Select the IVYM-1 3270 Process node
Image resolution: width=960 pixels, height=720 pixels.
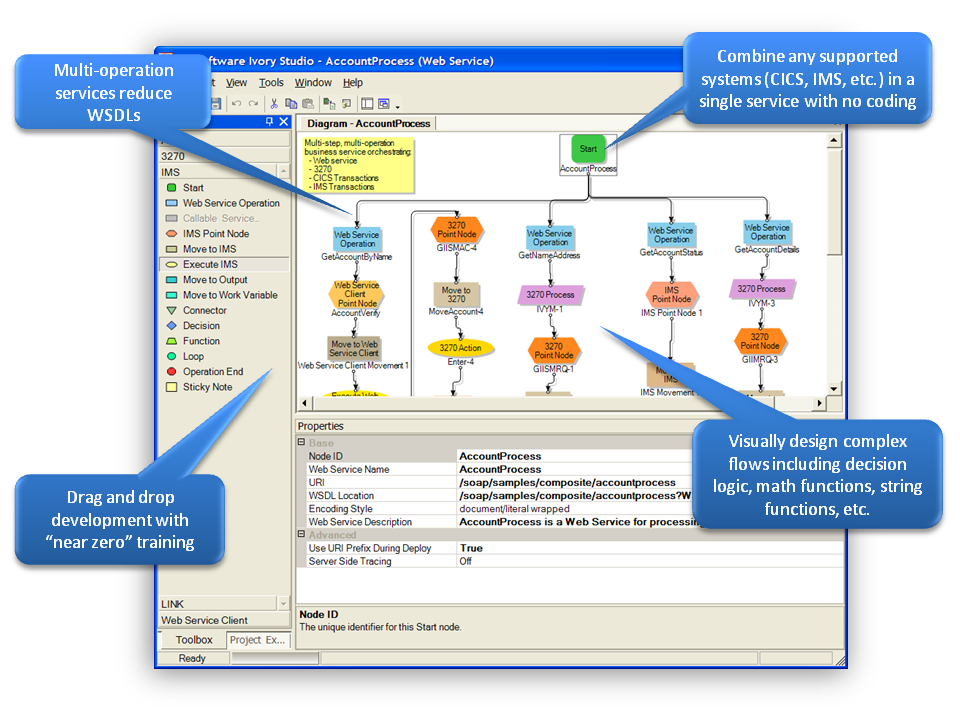(551, 295)
